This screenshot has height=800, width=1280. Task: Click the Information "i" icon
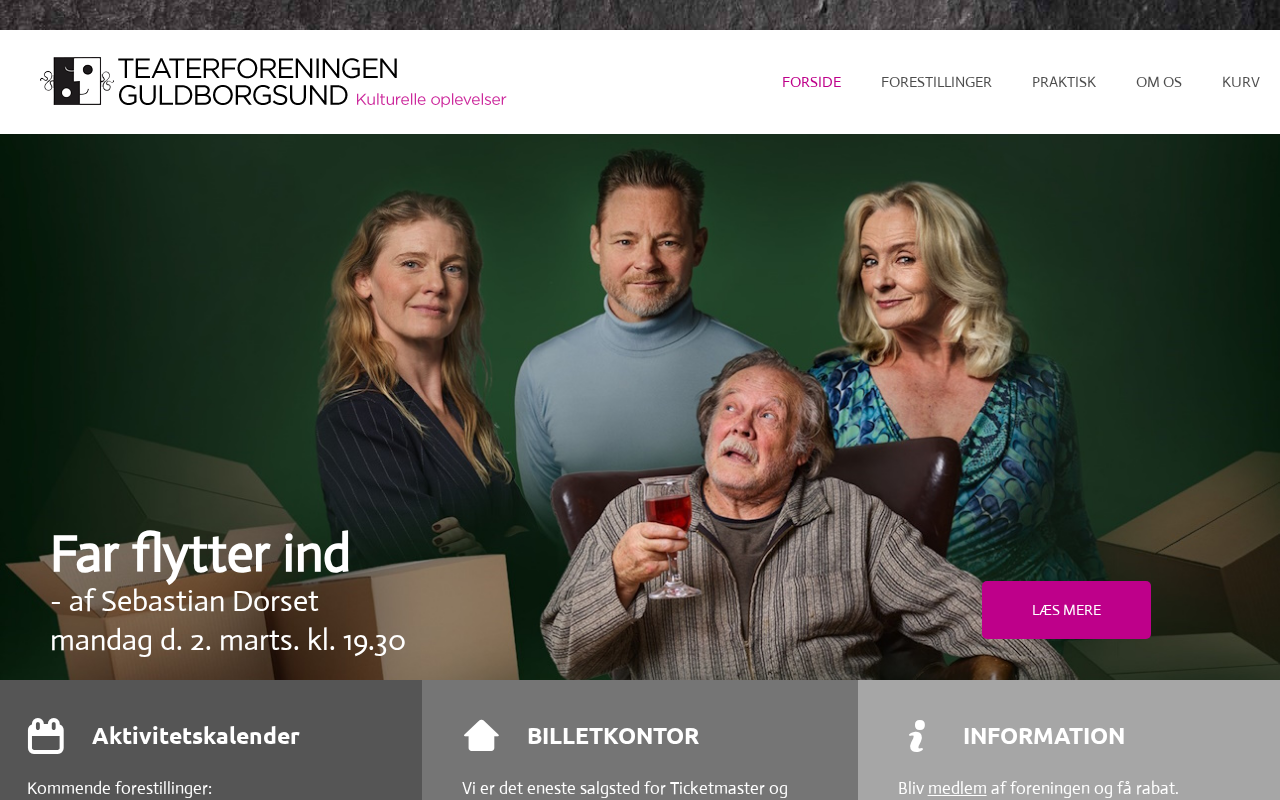click(917, 736)
